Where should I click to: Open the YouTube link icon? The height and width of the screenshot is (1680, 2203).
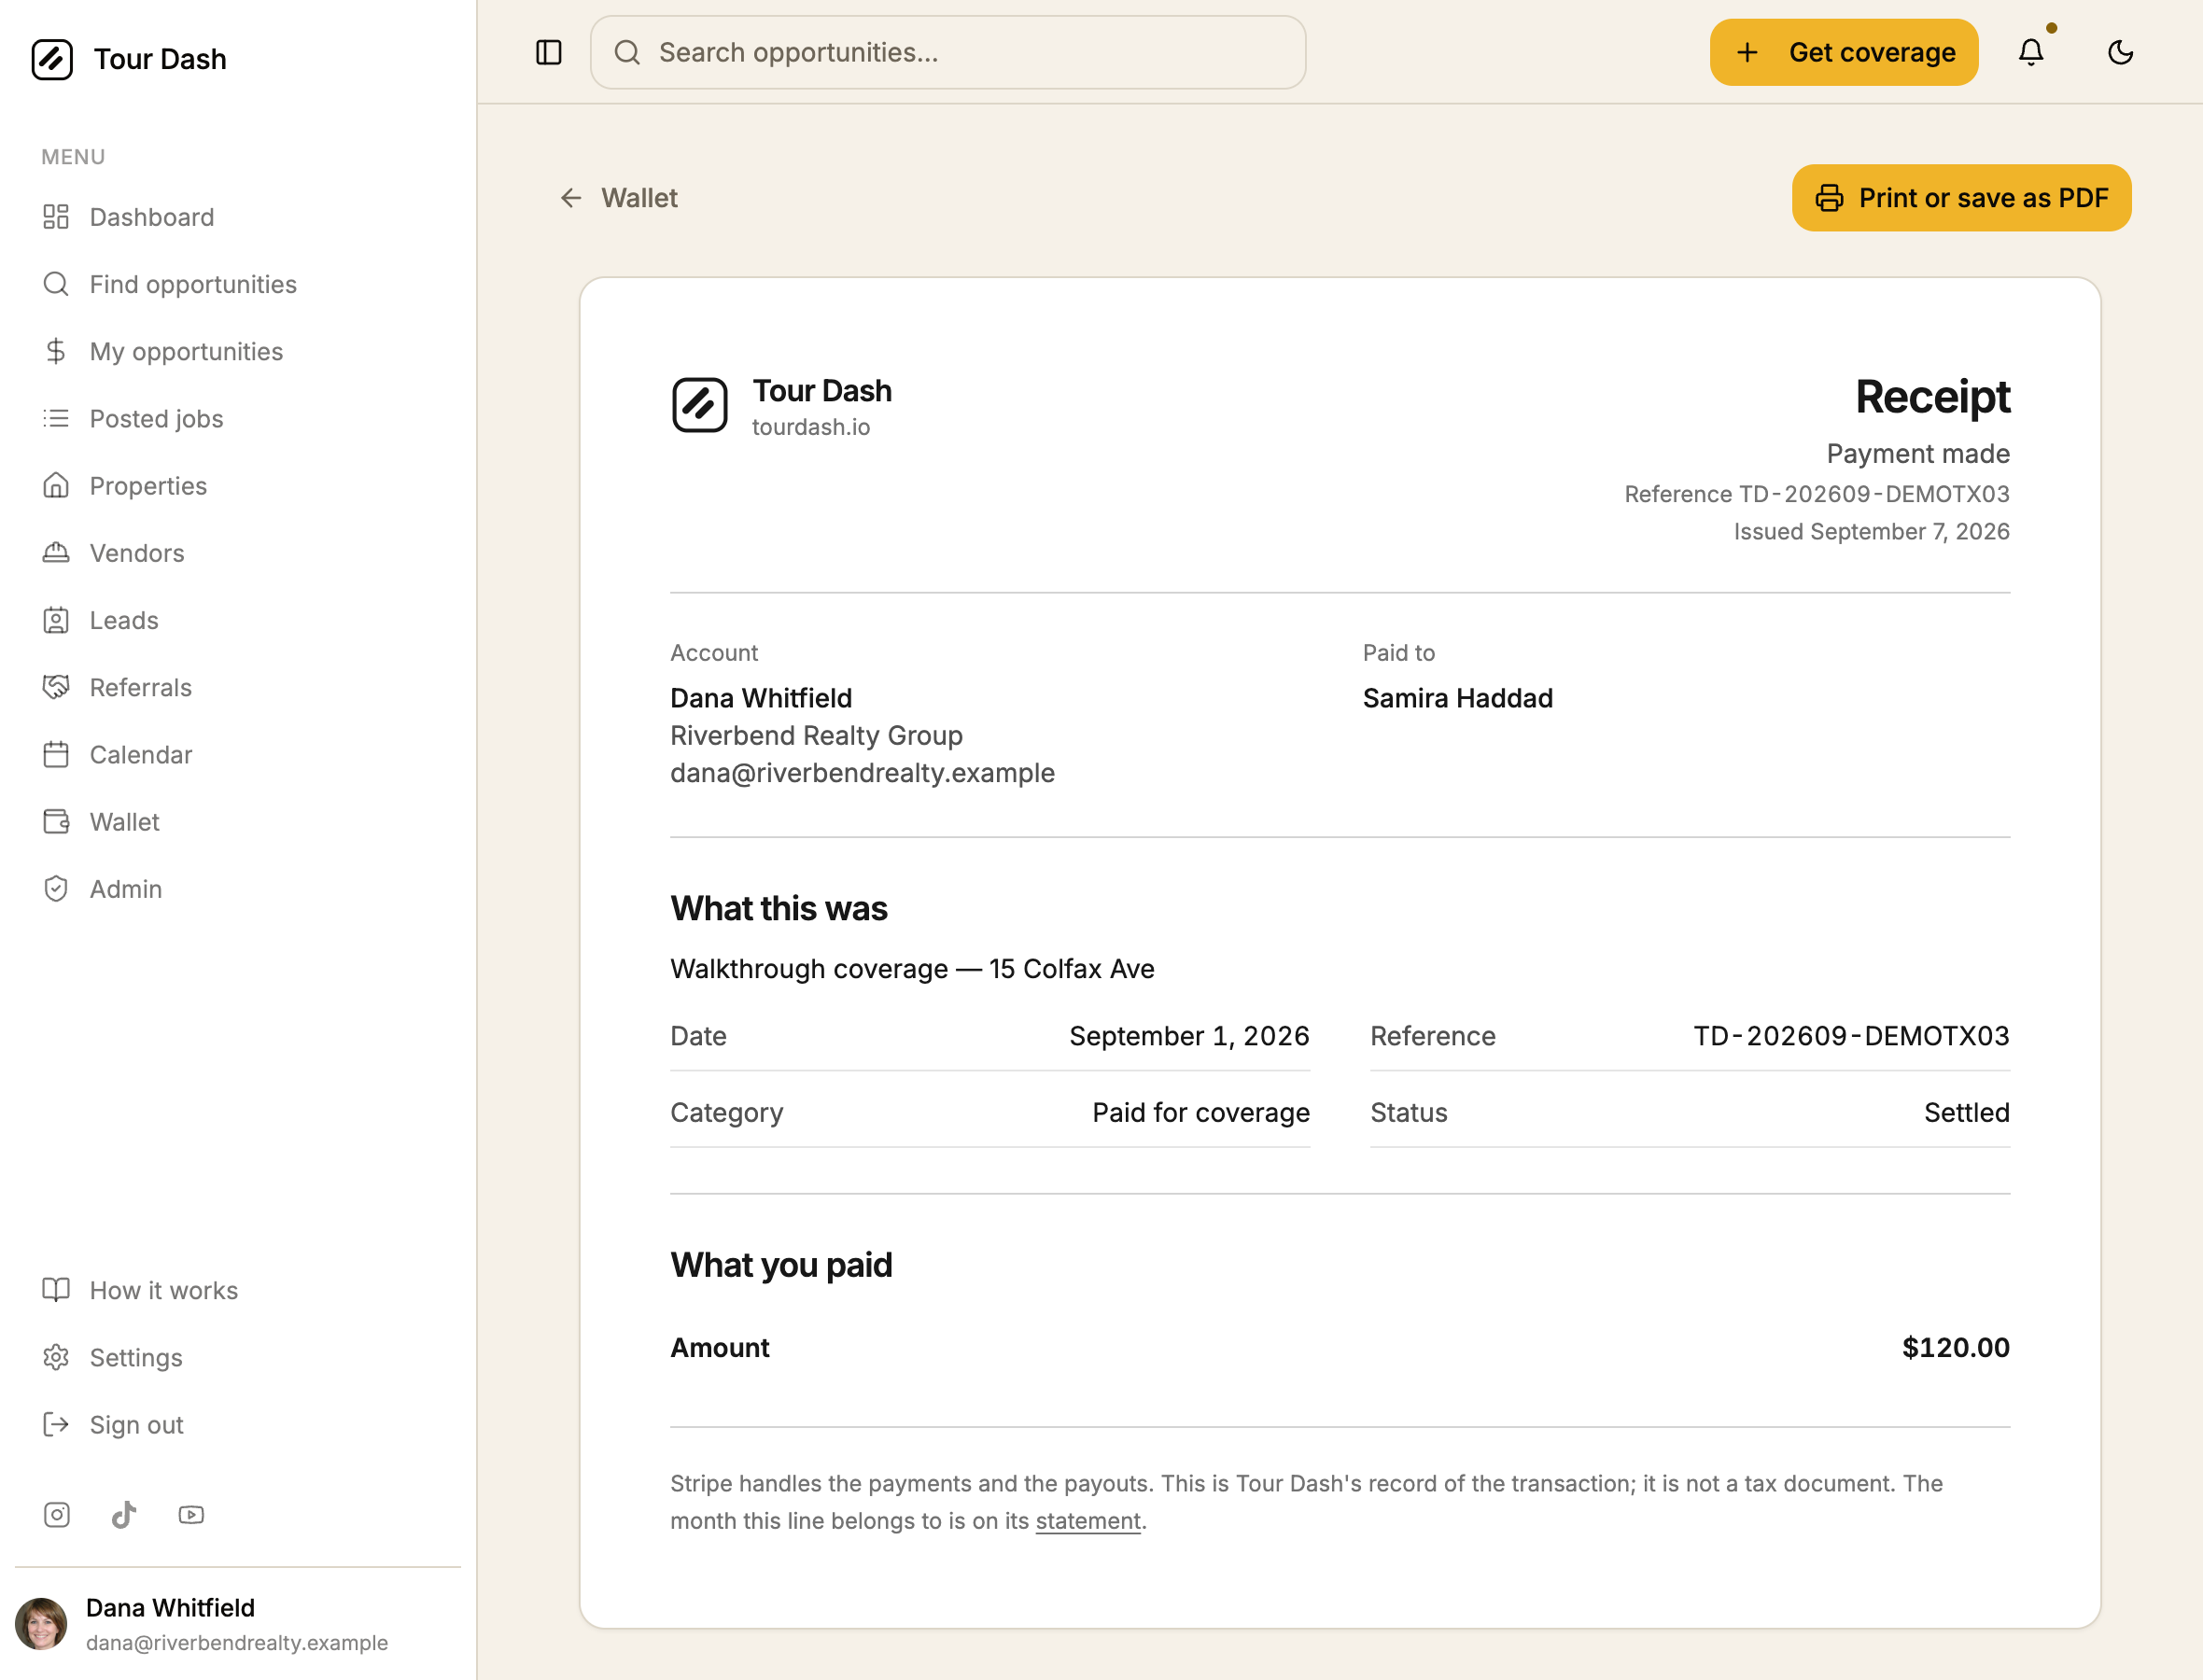191,1514
